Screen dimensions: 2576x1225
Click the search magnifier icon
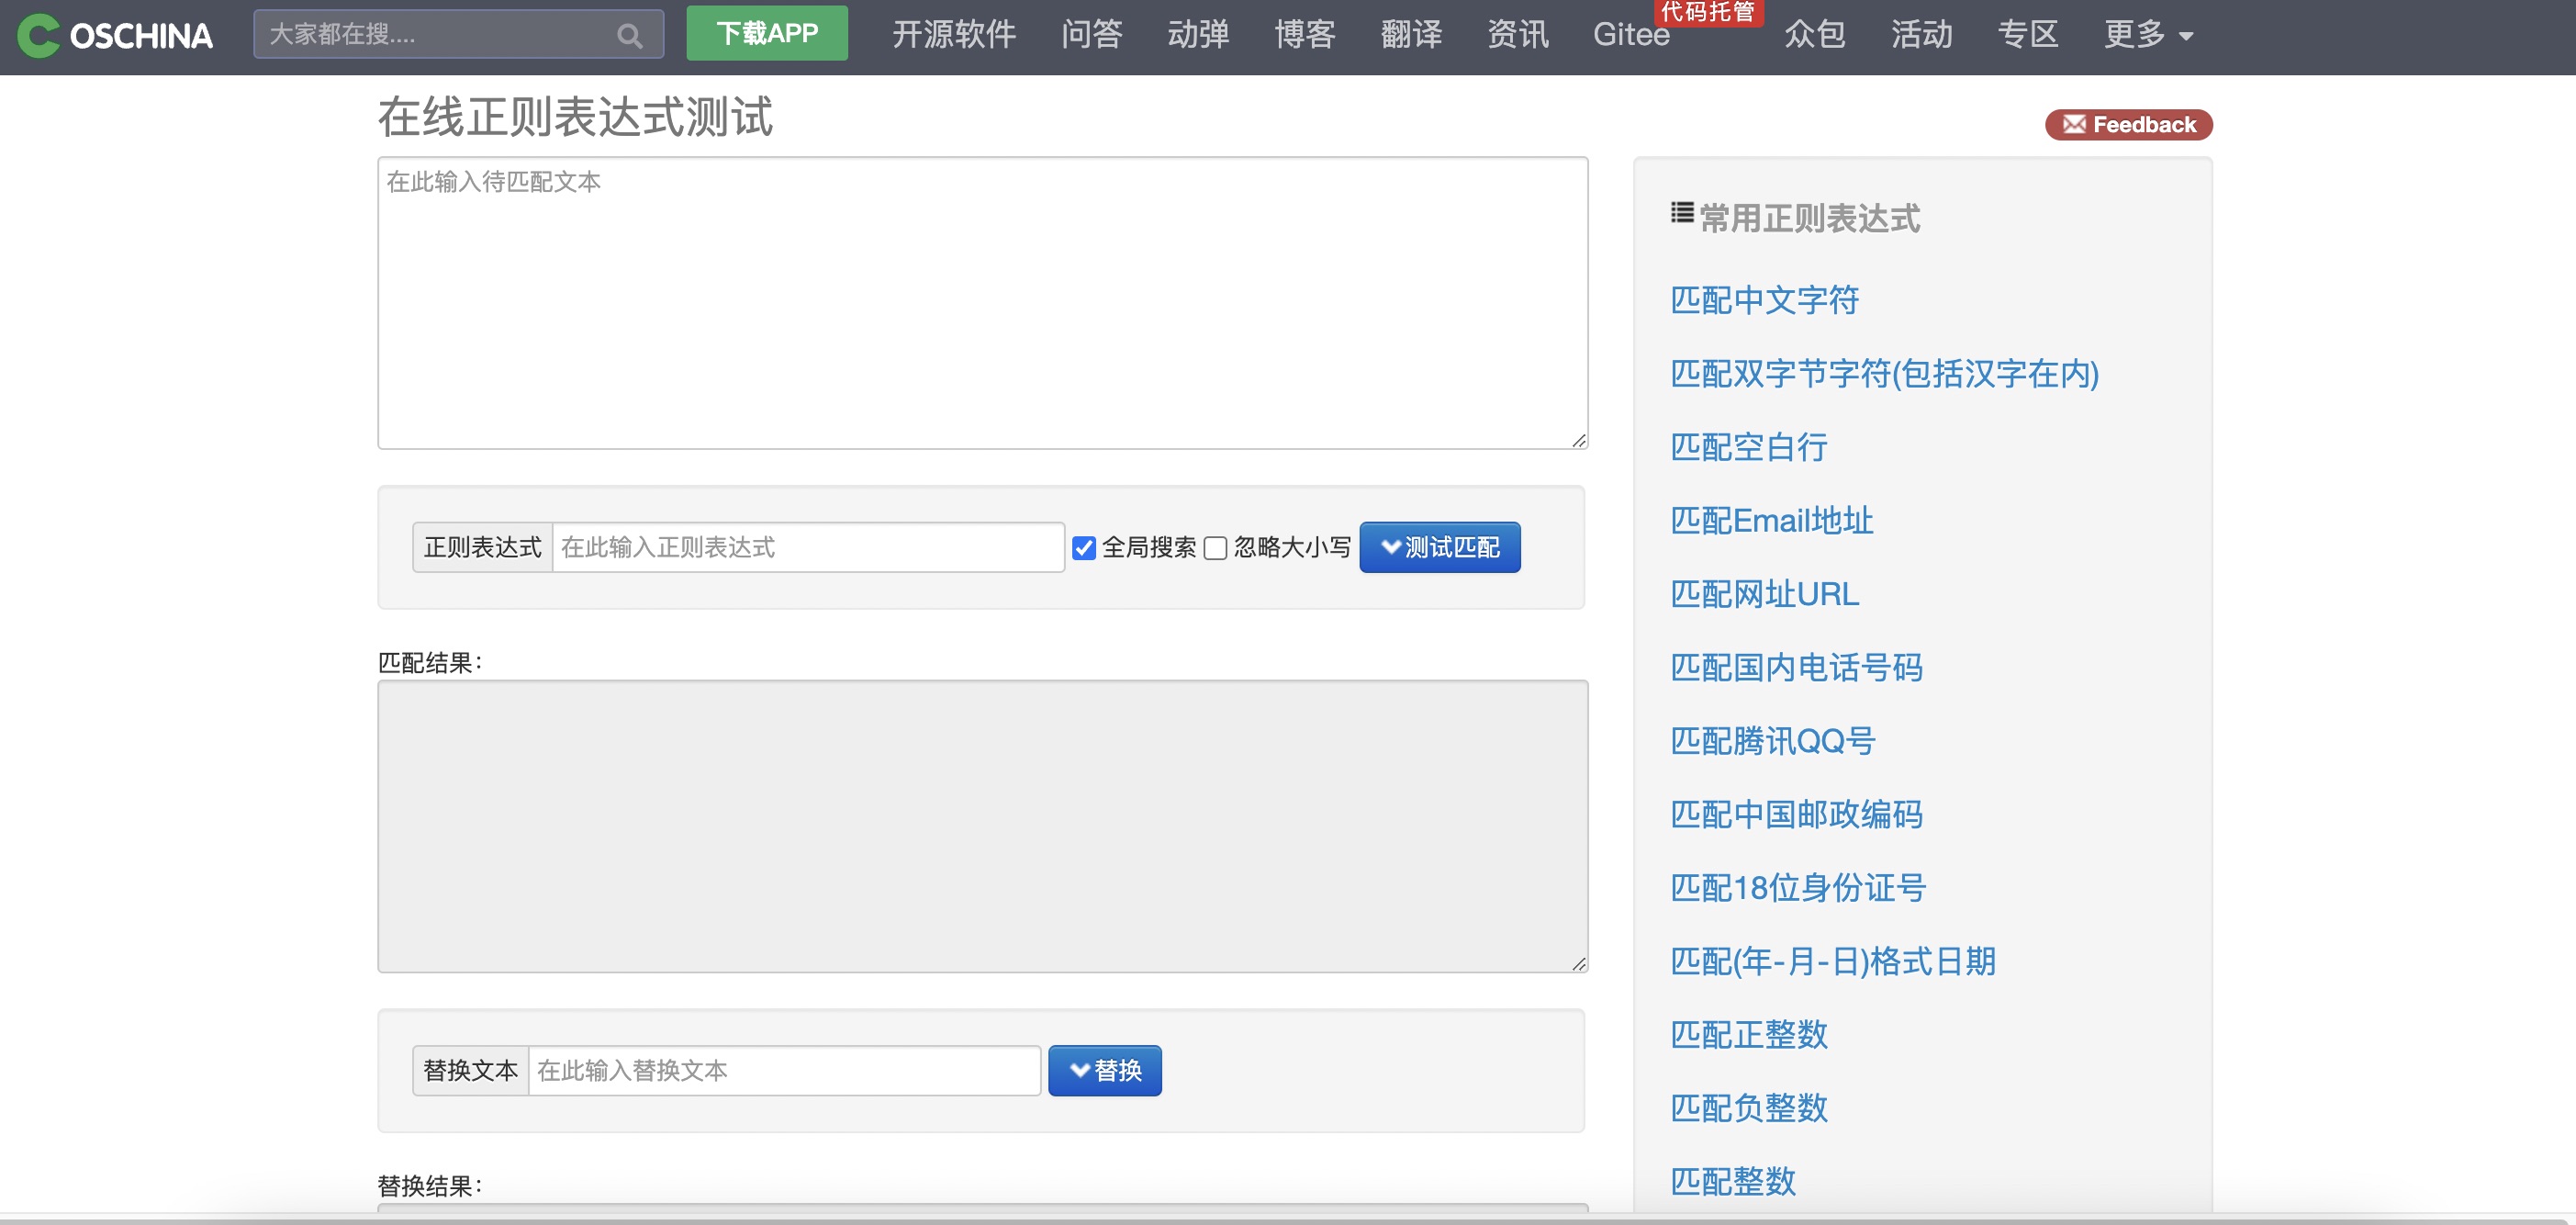(x=629, y=36)
